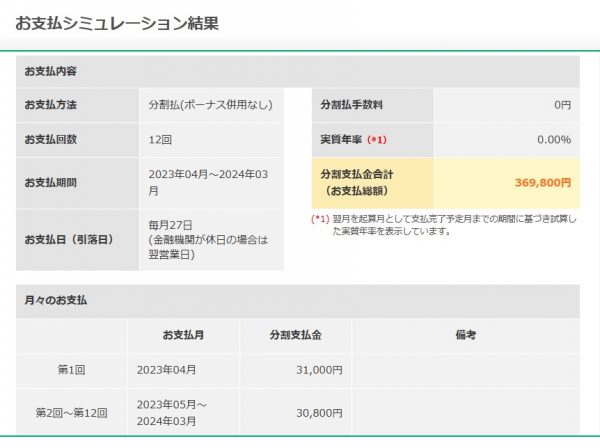Screen dimensions: 600x448
Task: Click the 分割払手数料 label
Action: pos(352,105)
